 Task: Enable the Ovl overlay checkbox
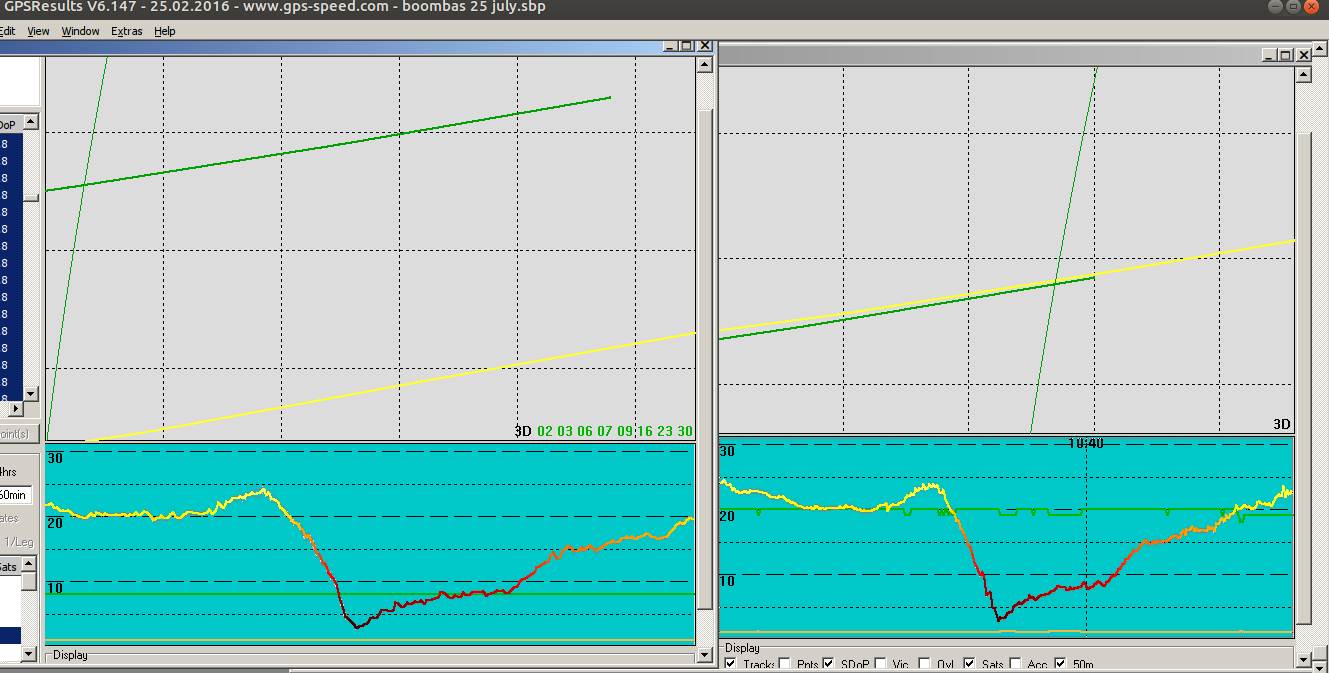pos(923,663)
